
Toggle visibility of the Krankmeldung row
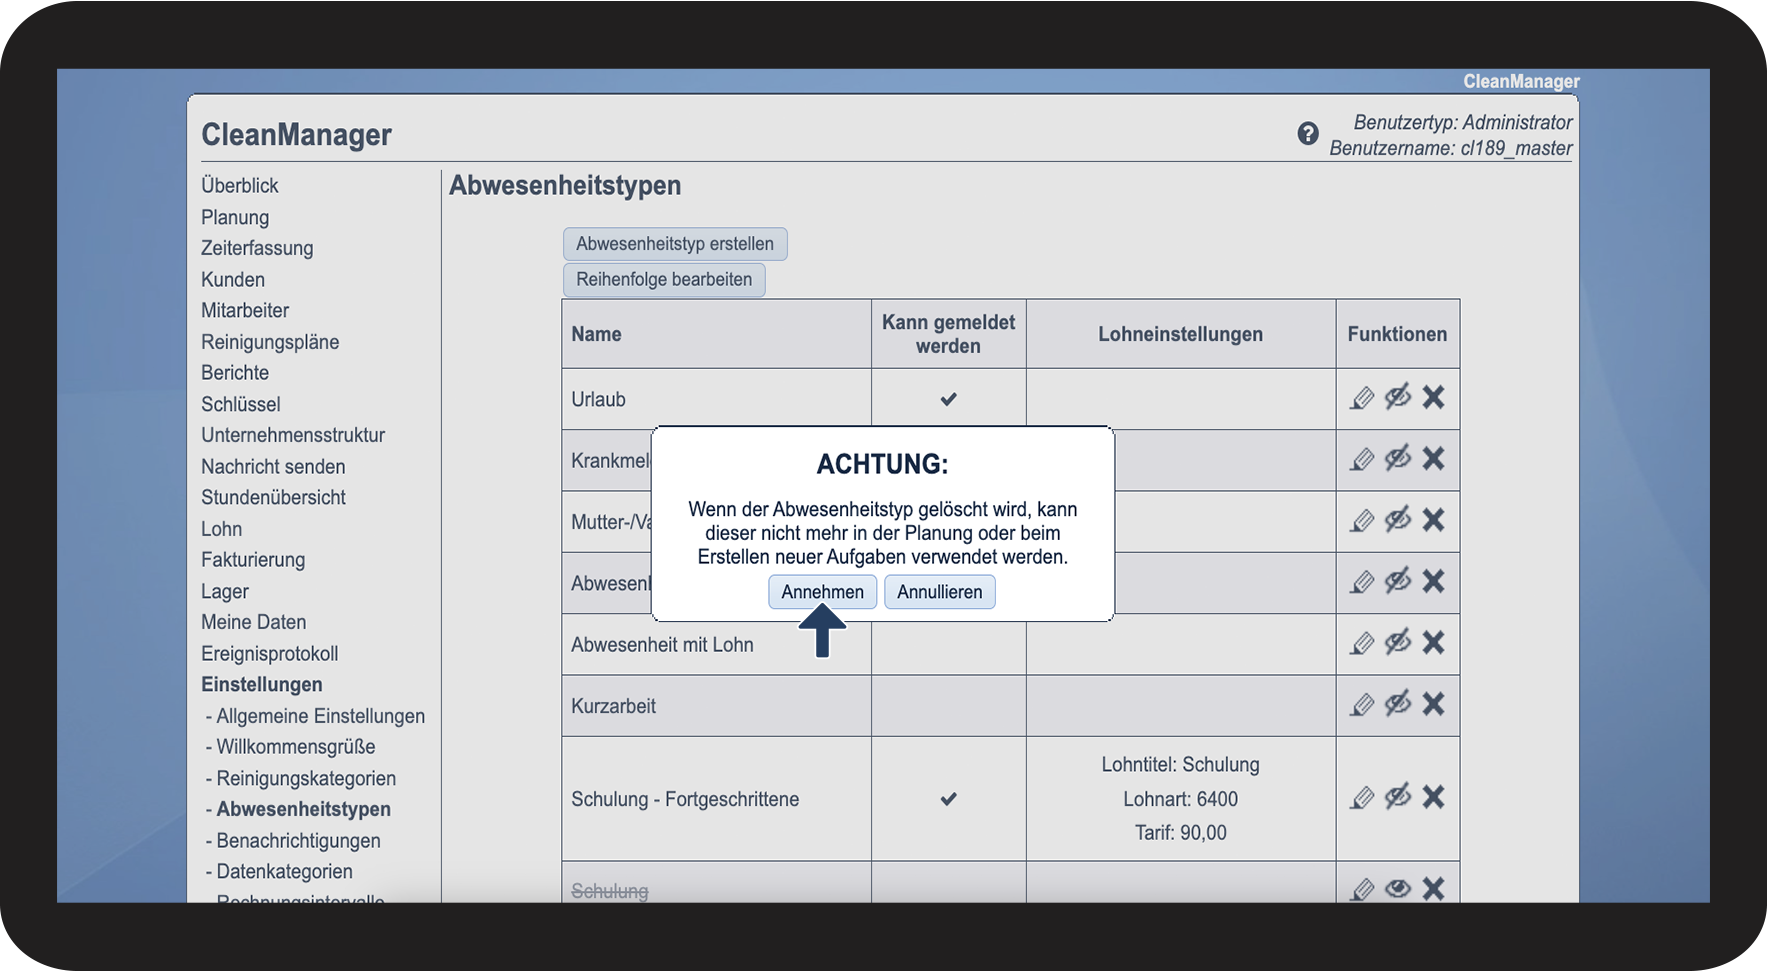point(1398,458)
